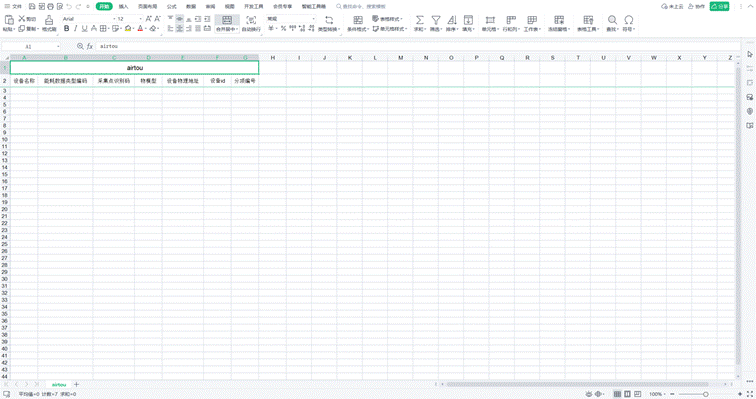Click the Paste clipboard icon
Screen dimensions: 756x399
click(x=9, y=20)
